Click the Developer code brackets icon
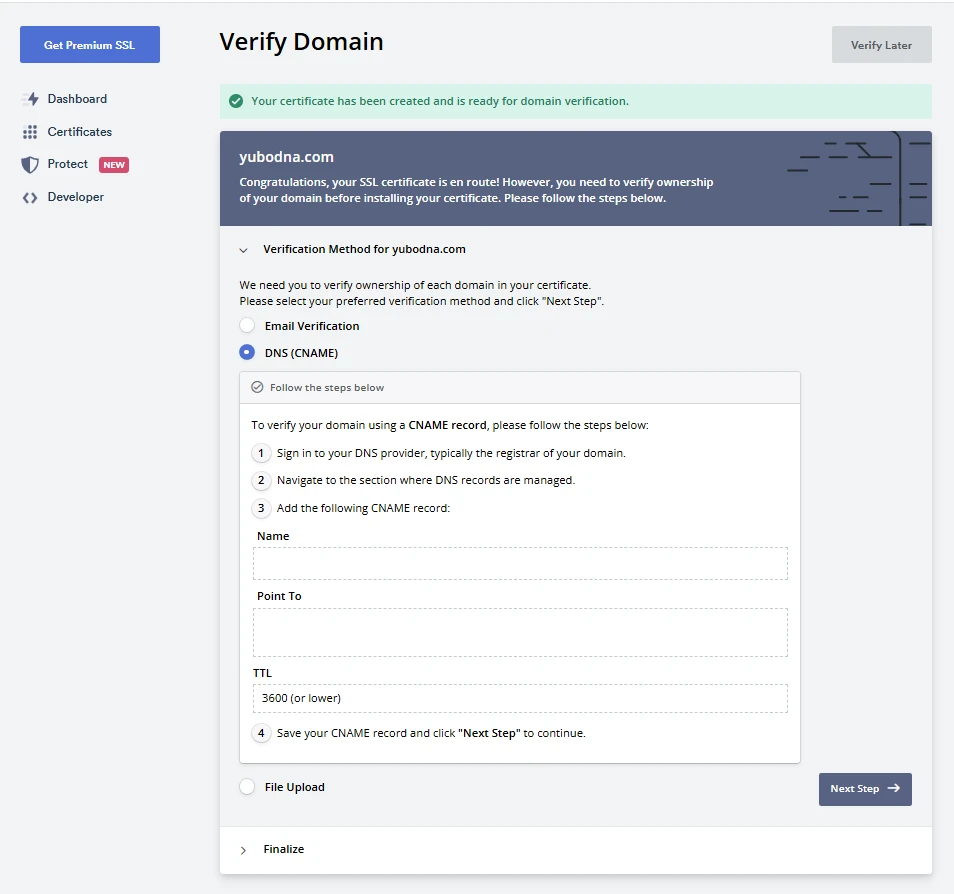This screenshot has width=954, height=894. (30, 197)
